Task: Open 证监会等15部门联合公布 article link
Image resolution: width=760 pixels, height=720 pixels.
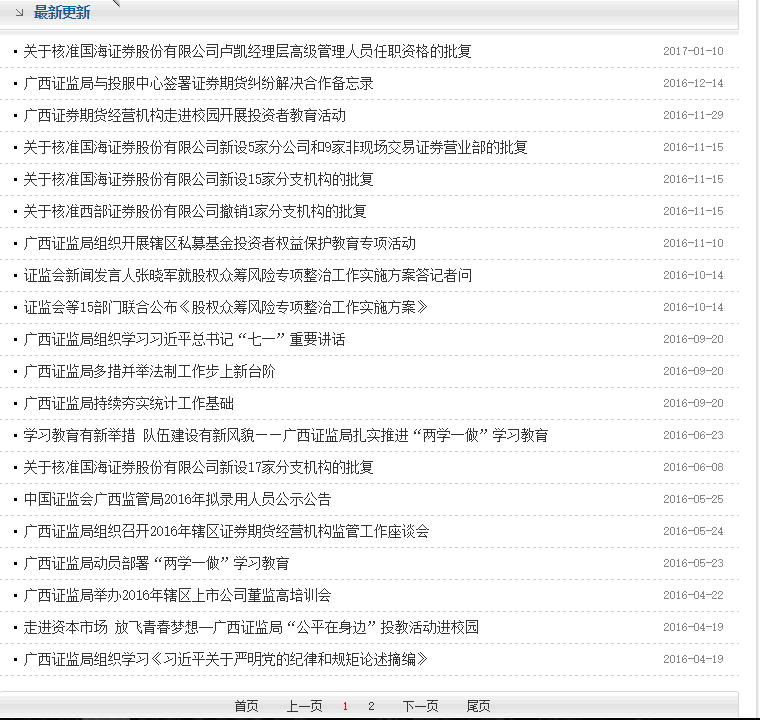Action: click(x=226, y=307)
